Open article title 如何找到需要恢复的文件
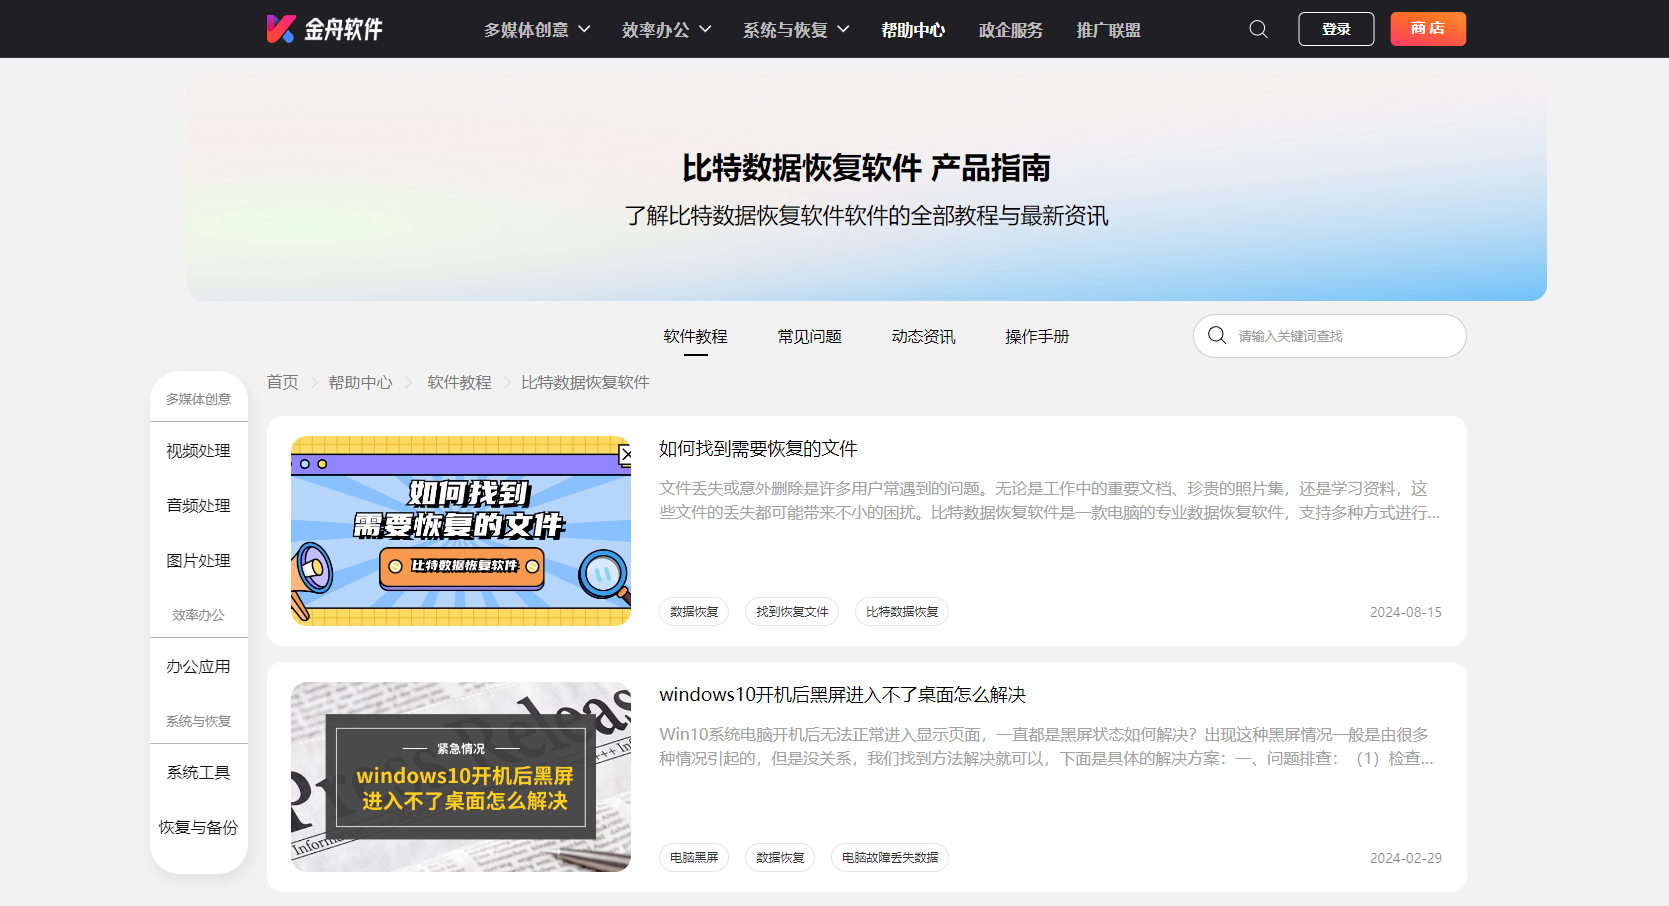Viewport: 1669px width, 906px height. 758,449
